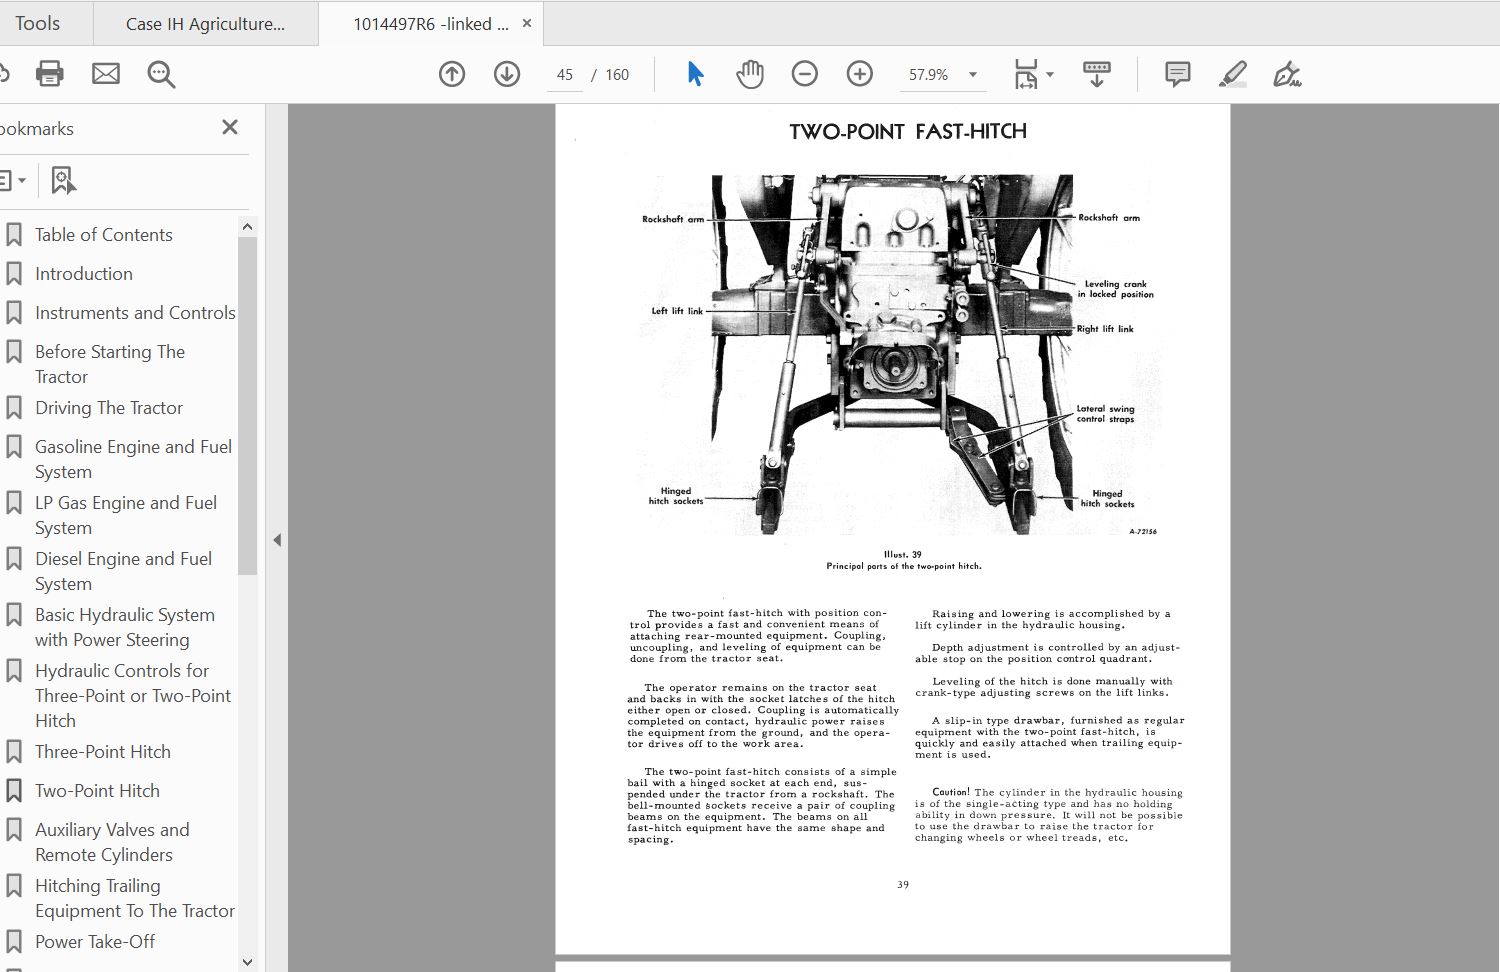
Task: Open the Comment tool icon
Action: pos(1177,73)
